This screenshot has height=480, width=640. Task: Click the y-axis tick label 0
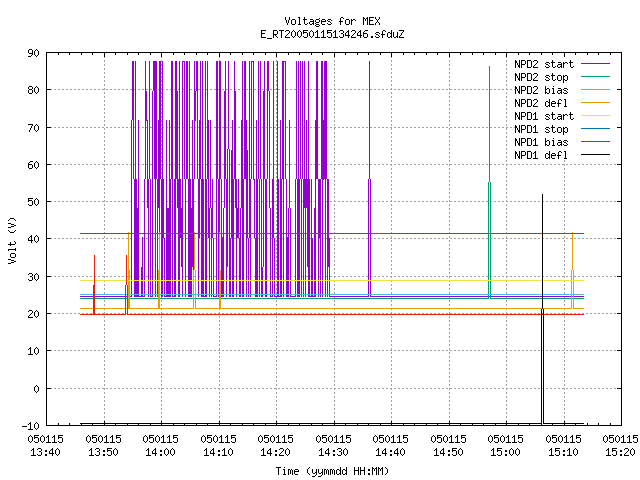click(36, 389)
